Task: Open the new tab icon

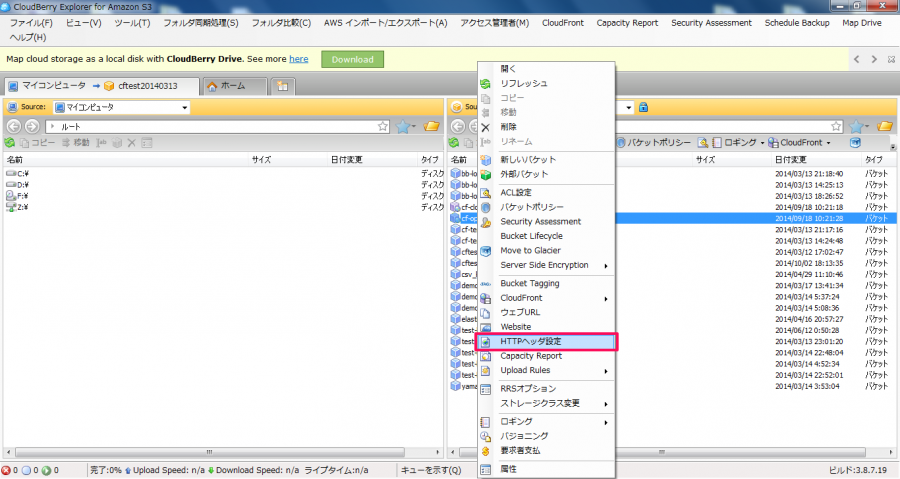Action: 282,86
